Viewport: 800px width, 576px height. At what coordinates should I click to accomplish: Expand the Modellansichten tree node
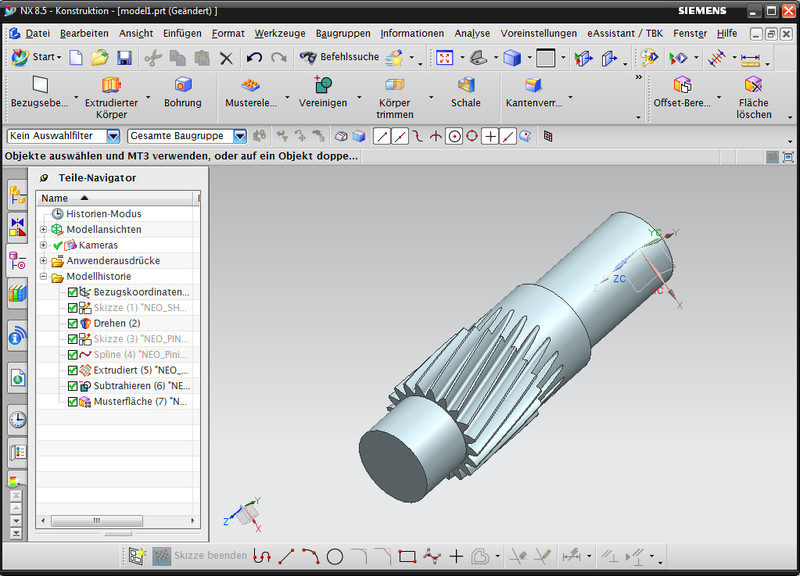point(44,229)
